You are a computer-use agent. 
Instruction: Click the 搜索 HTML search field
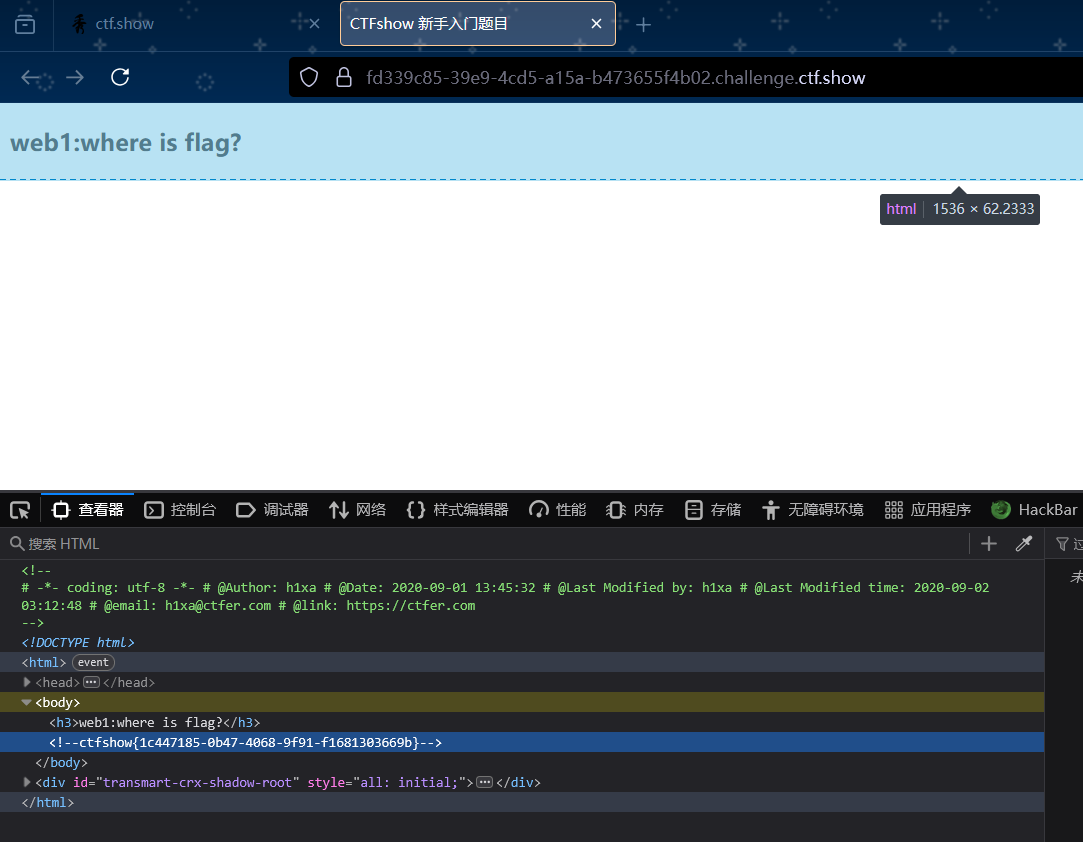pos(483,544)
